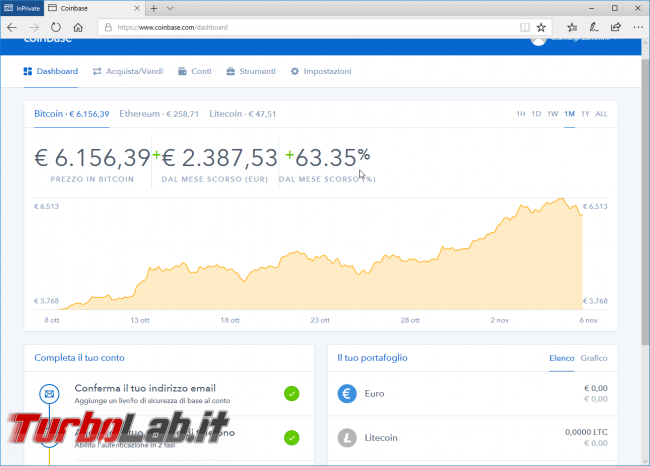Image resolution: width=650 pixels, height=466 pixels.
Task: Open the browser home page icon
Action: [x=78, y=27]
